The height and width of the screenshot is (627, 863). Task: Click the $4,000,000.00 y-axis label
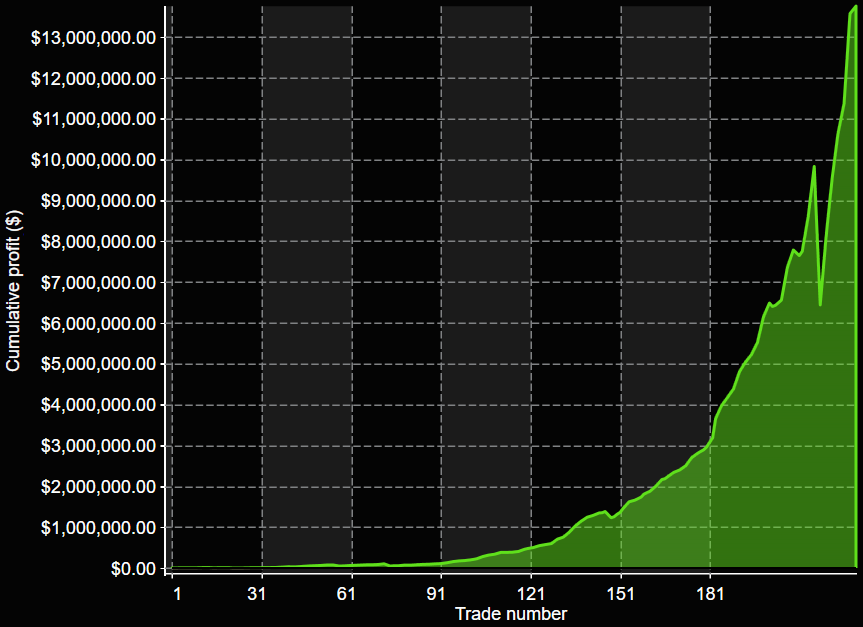[x=99, y=405]
